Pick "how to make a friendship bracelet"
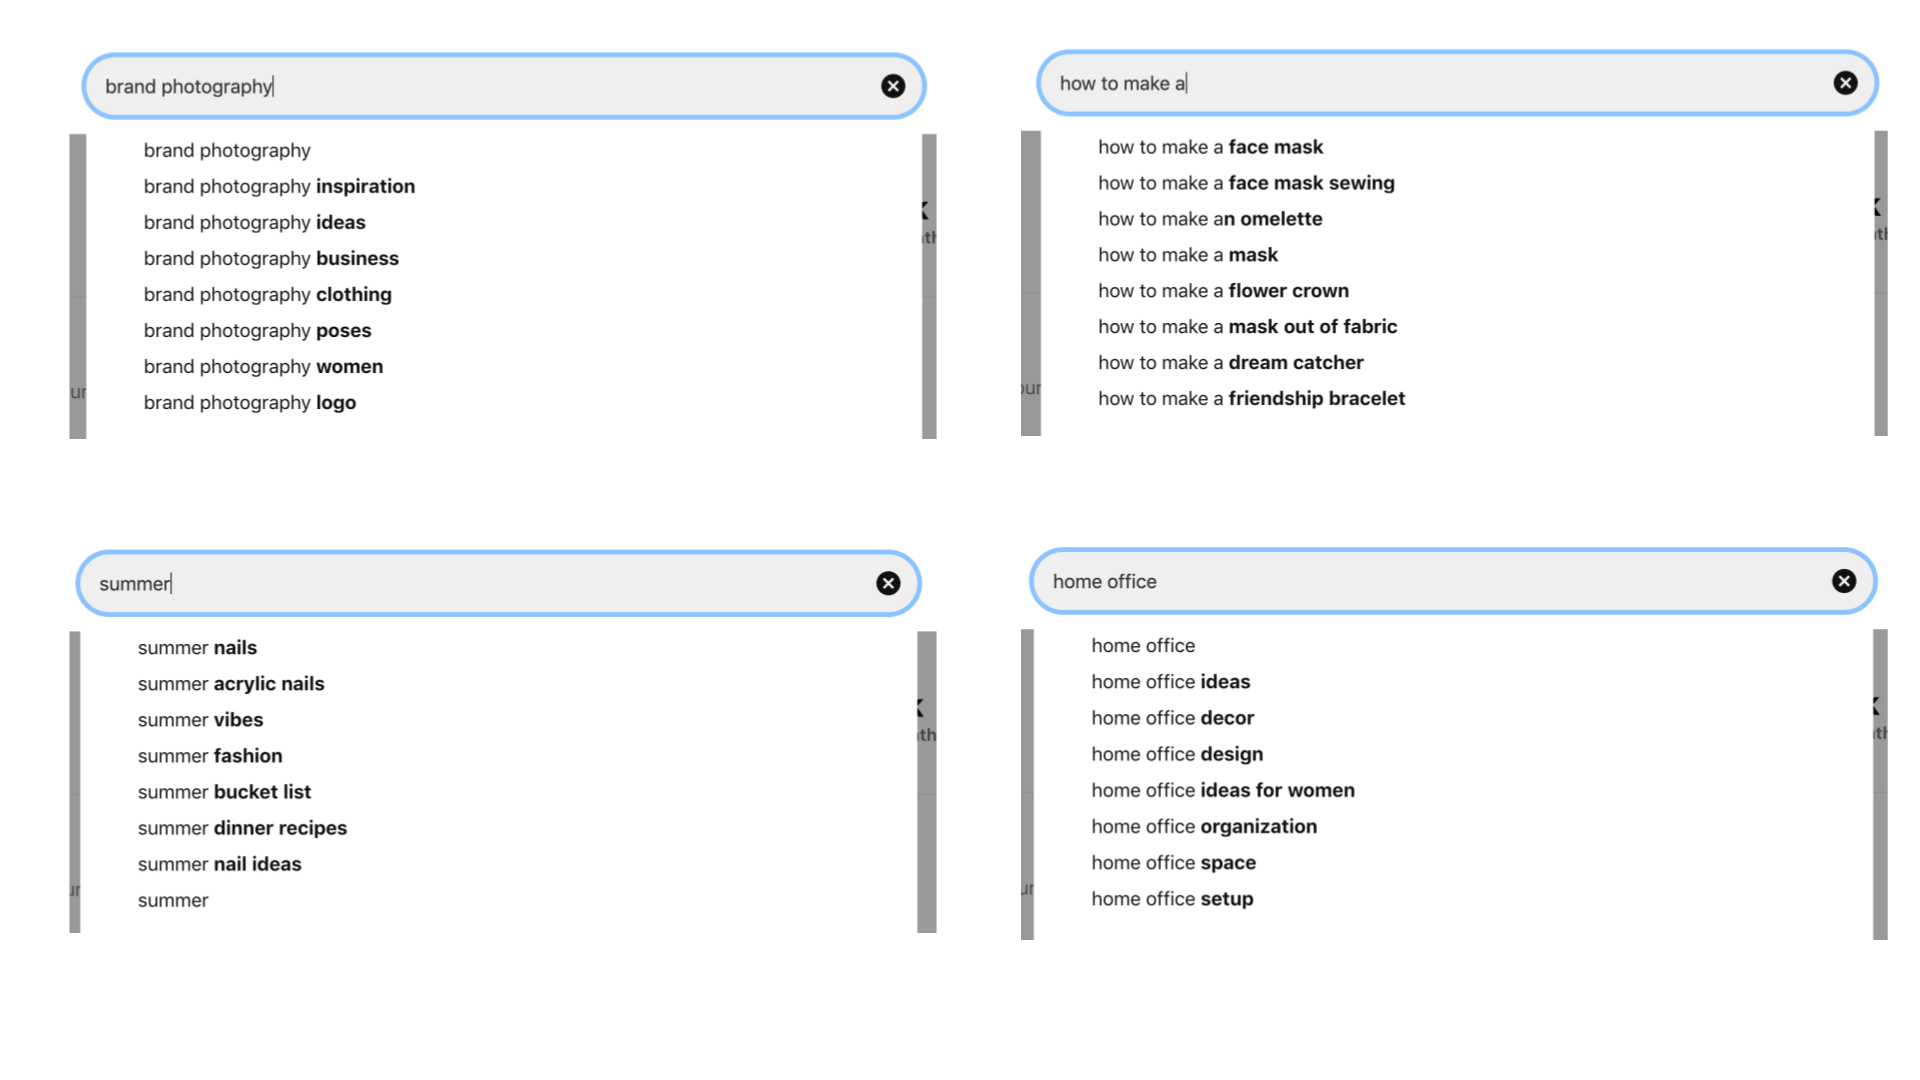 pyautogui.click(x=1251, y=398)
